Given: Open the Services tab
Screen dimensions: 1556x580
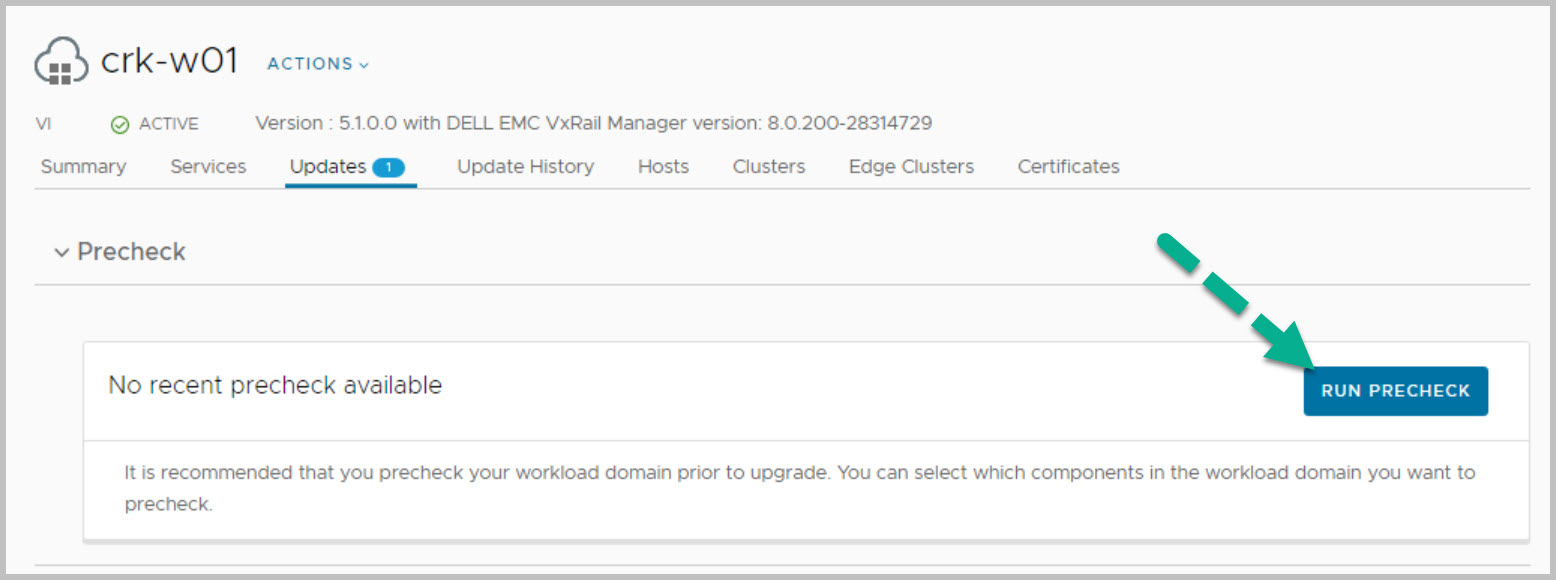Looking at the screenshot, I should (x=208, y=167).
